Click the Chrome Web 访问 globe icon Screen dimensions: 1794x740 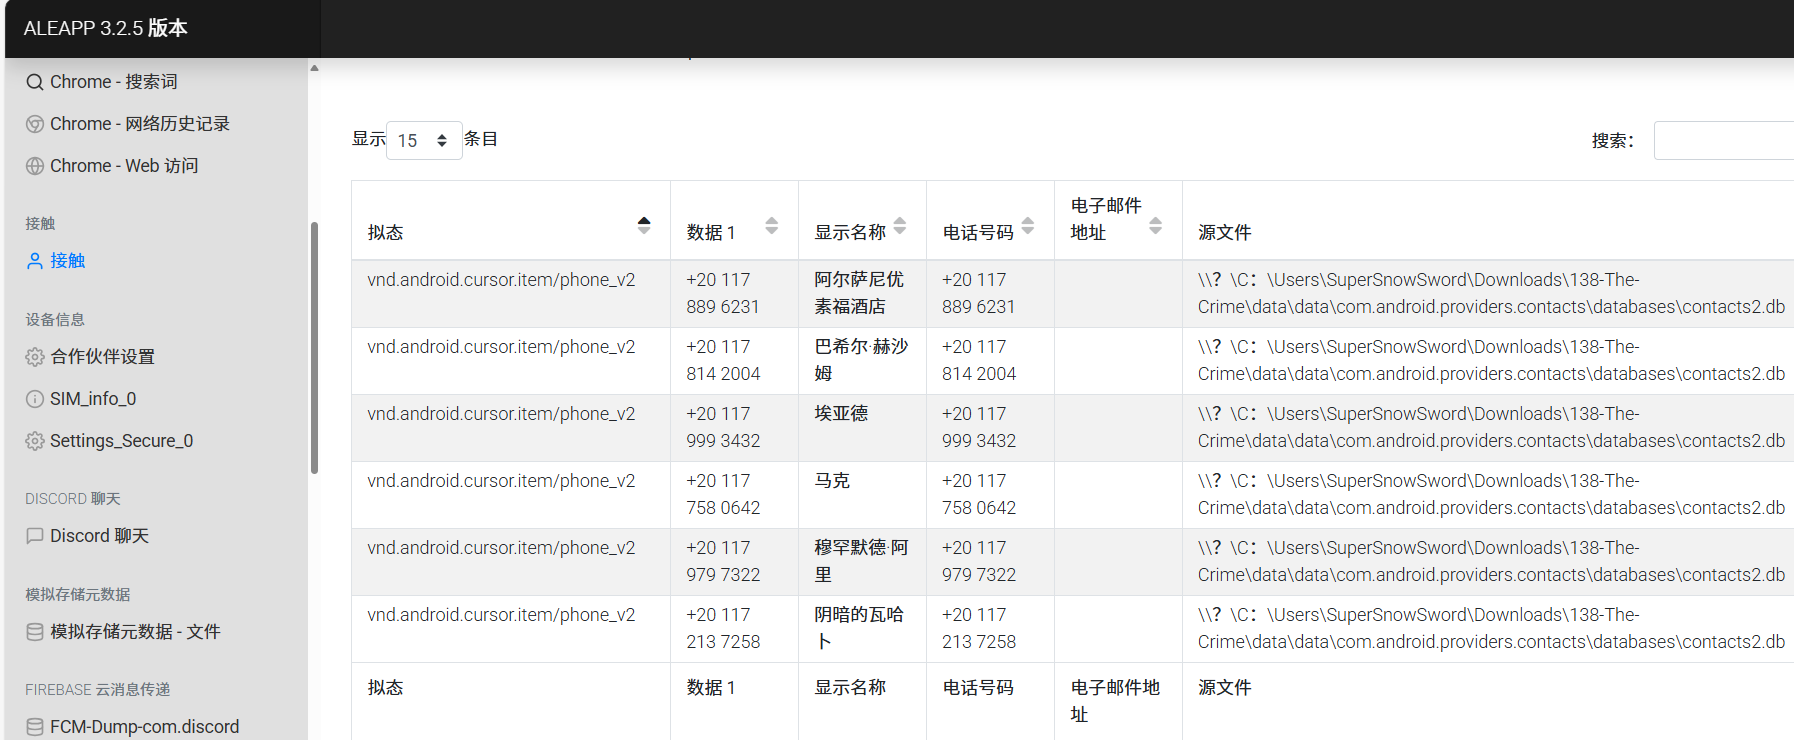point(35,166)
